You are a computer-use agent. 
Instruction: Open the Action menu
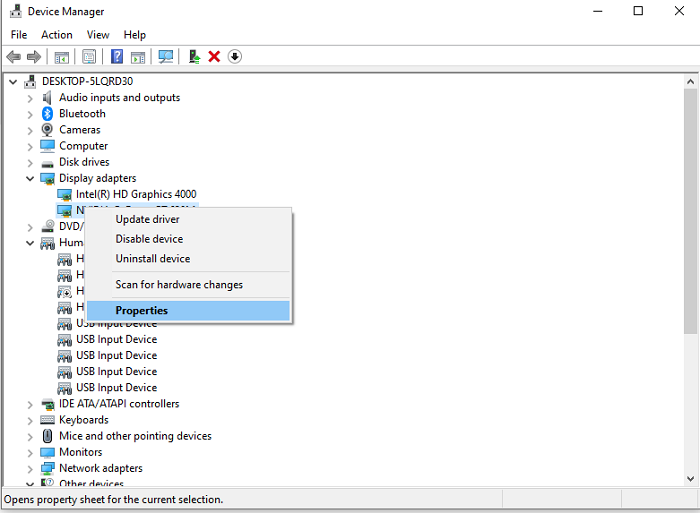pos(57,35)
